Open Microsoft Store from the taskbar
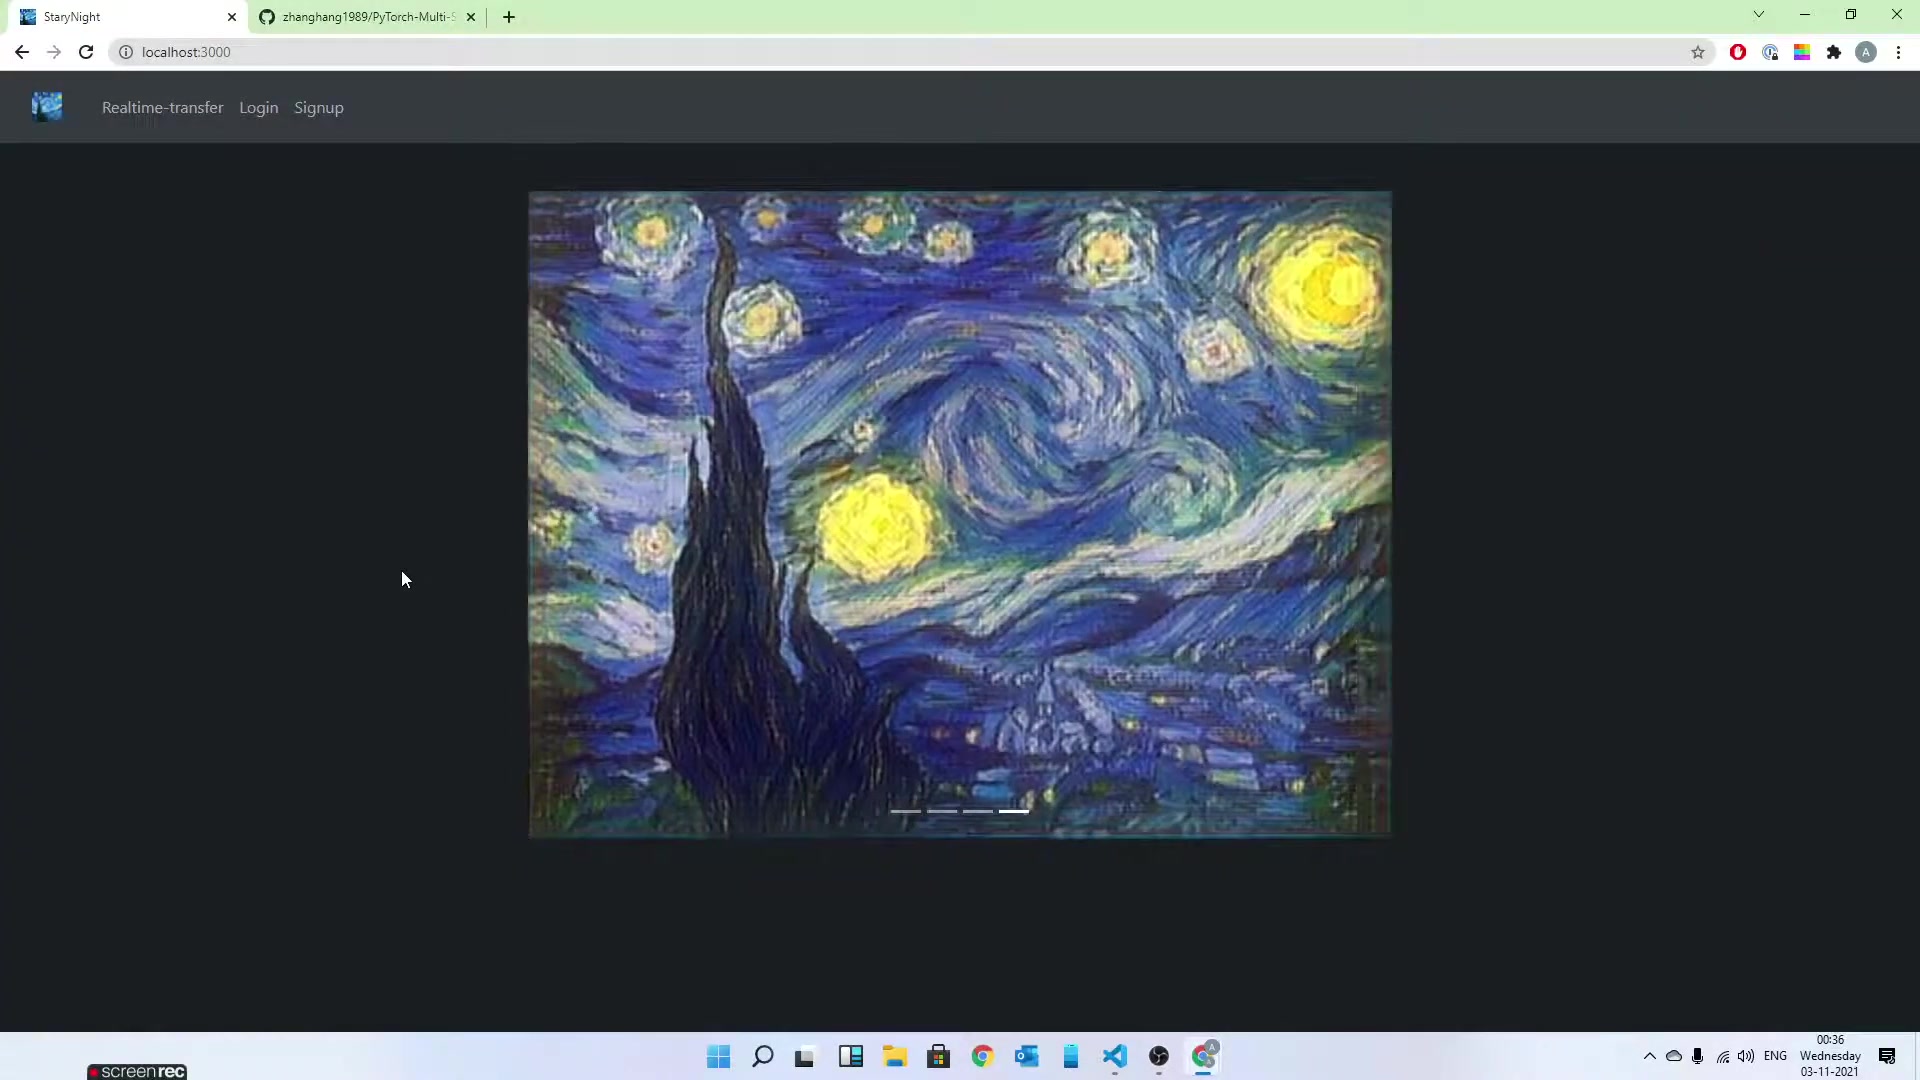The width and height of the screenshot is (1920, 1080). coord(939,1057)
